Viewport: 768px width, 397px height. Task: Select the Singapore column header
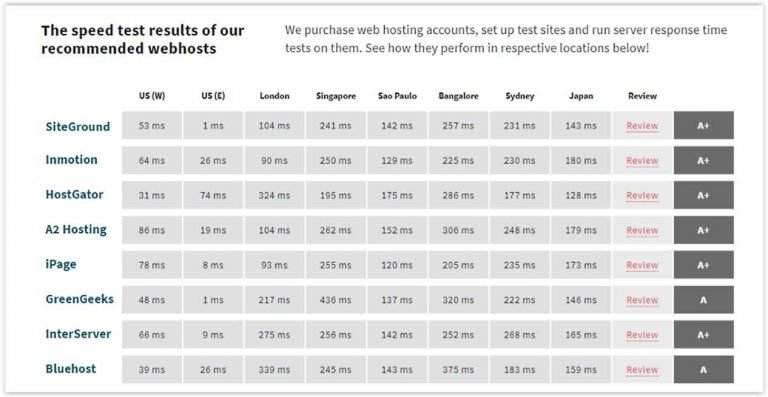336,96
